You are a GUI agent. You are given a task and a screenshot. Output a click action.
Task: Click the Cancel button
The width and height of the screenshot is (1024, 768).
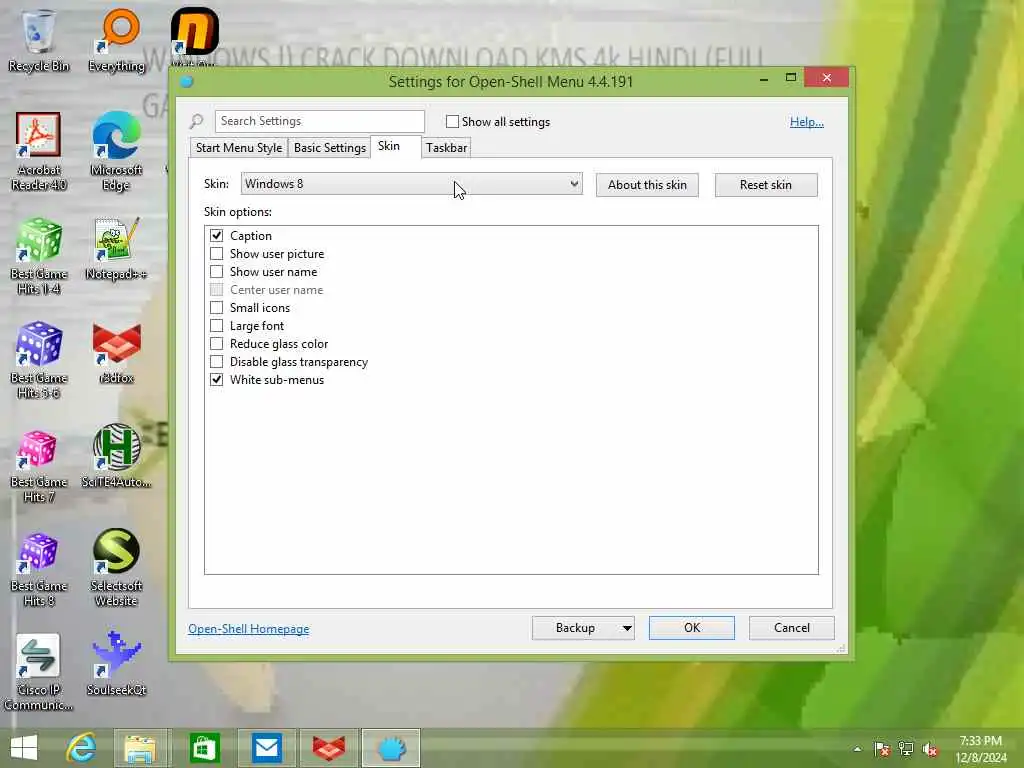pyautogui.click(x=792, y=628)
